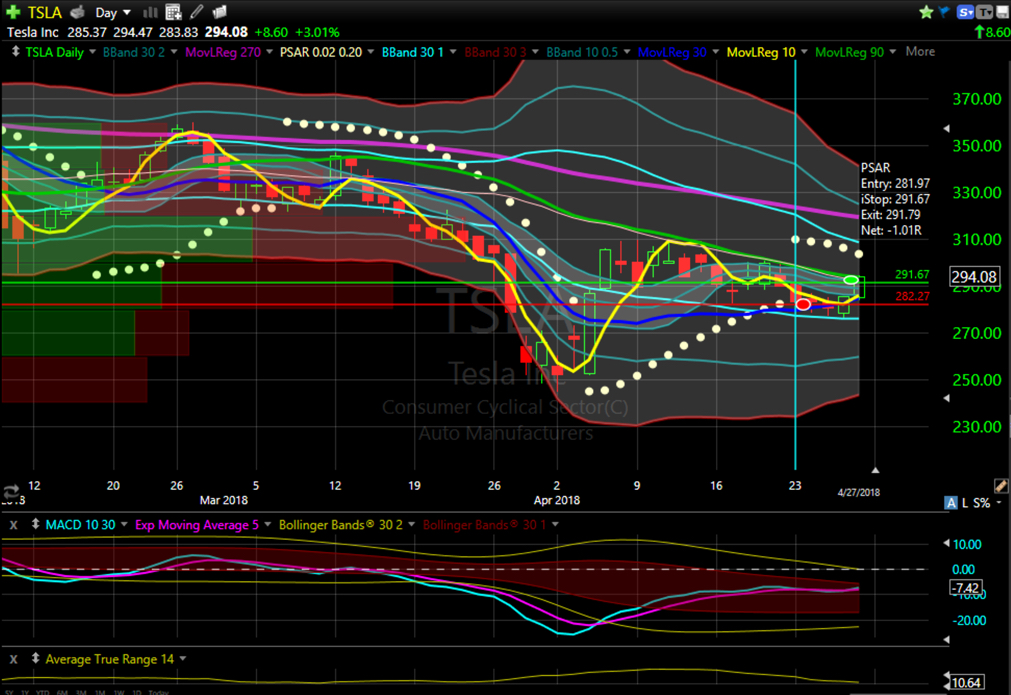Click More to show additional indicators
Screen dimensions: 1011x695
tap(920, 52)
